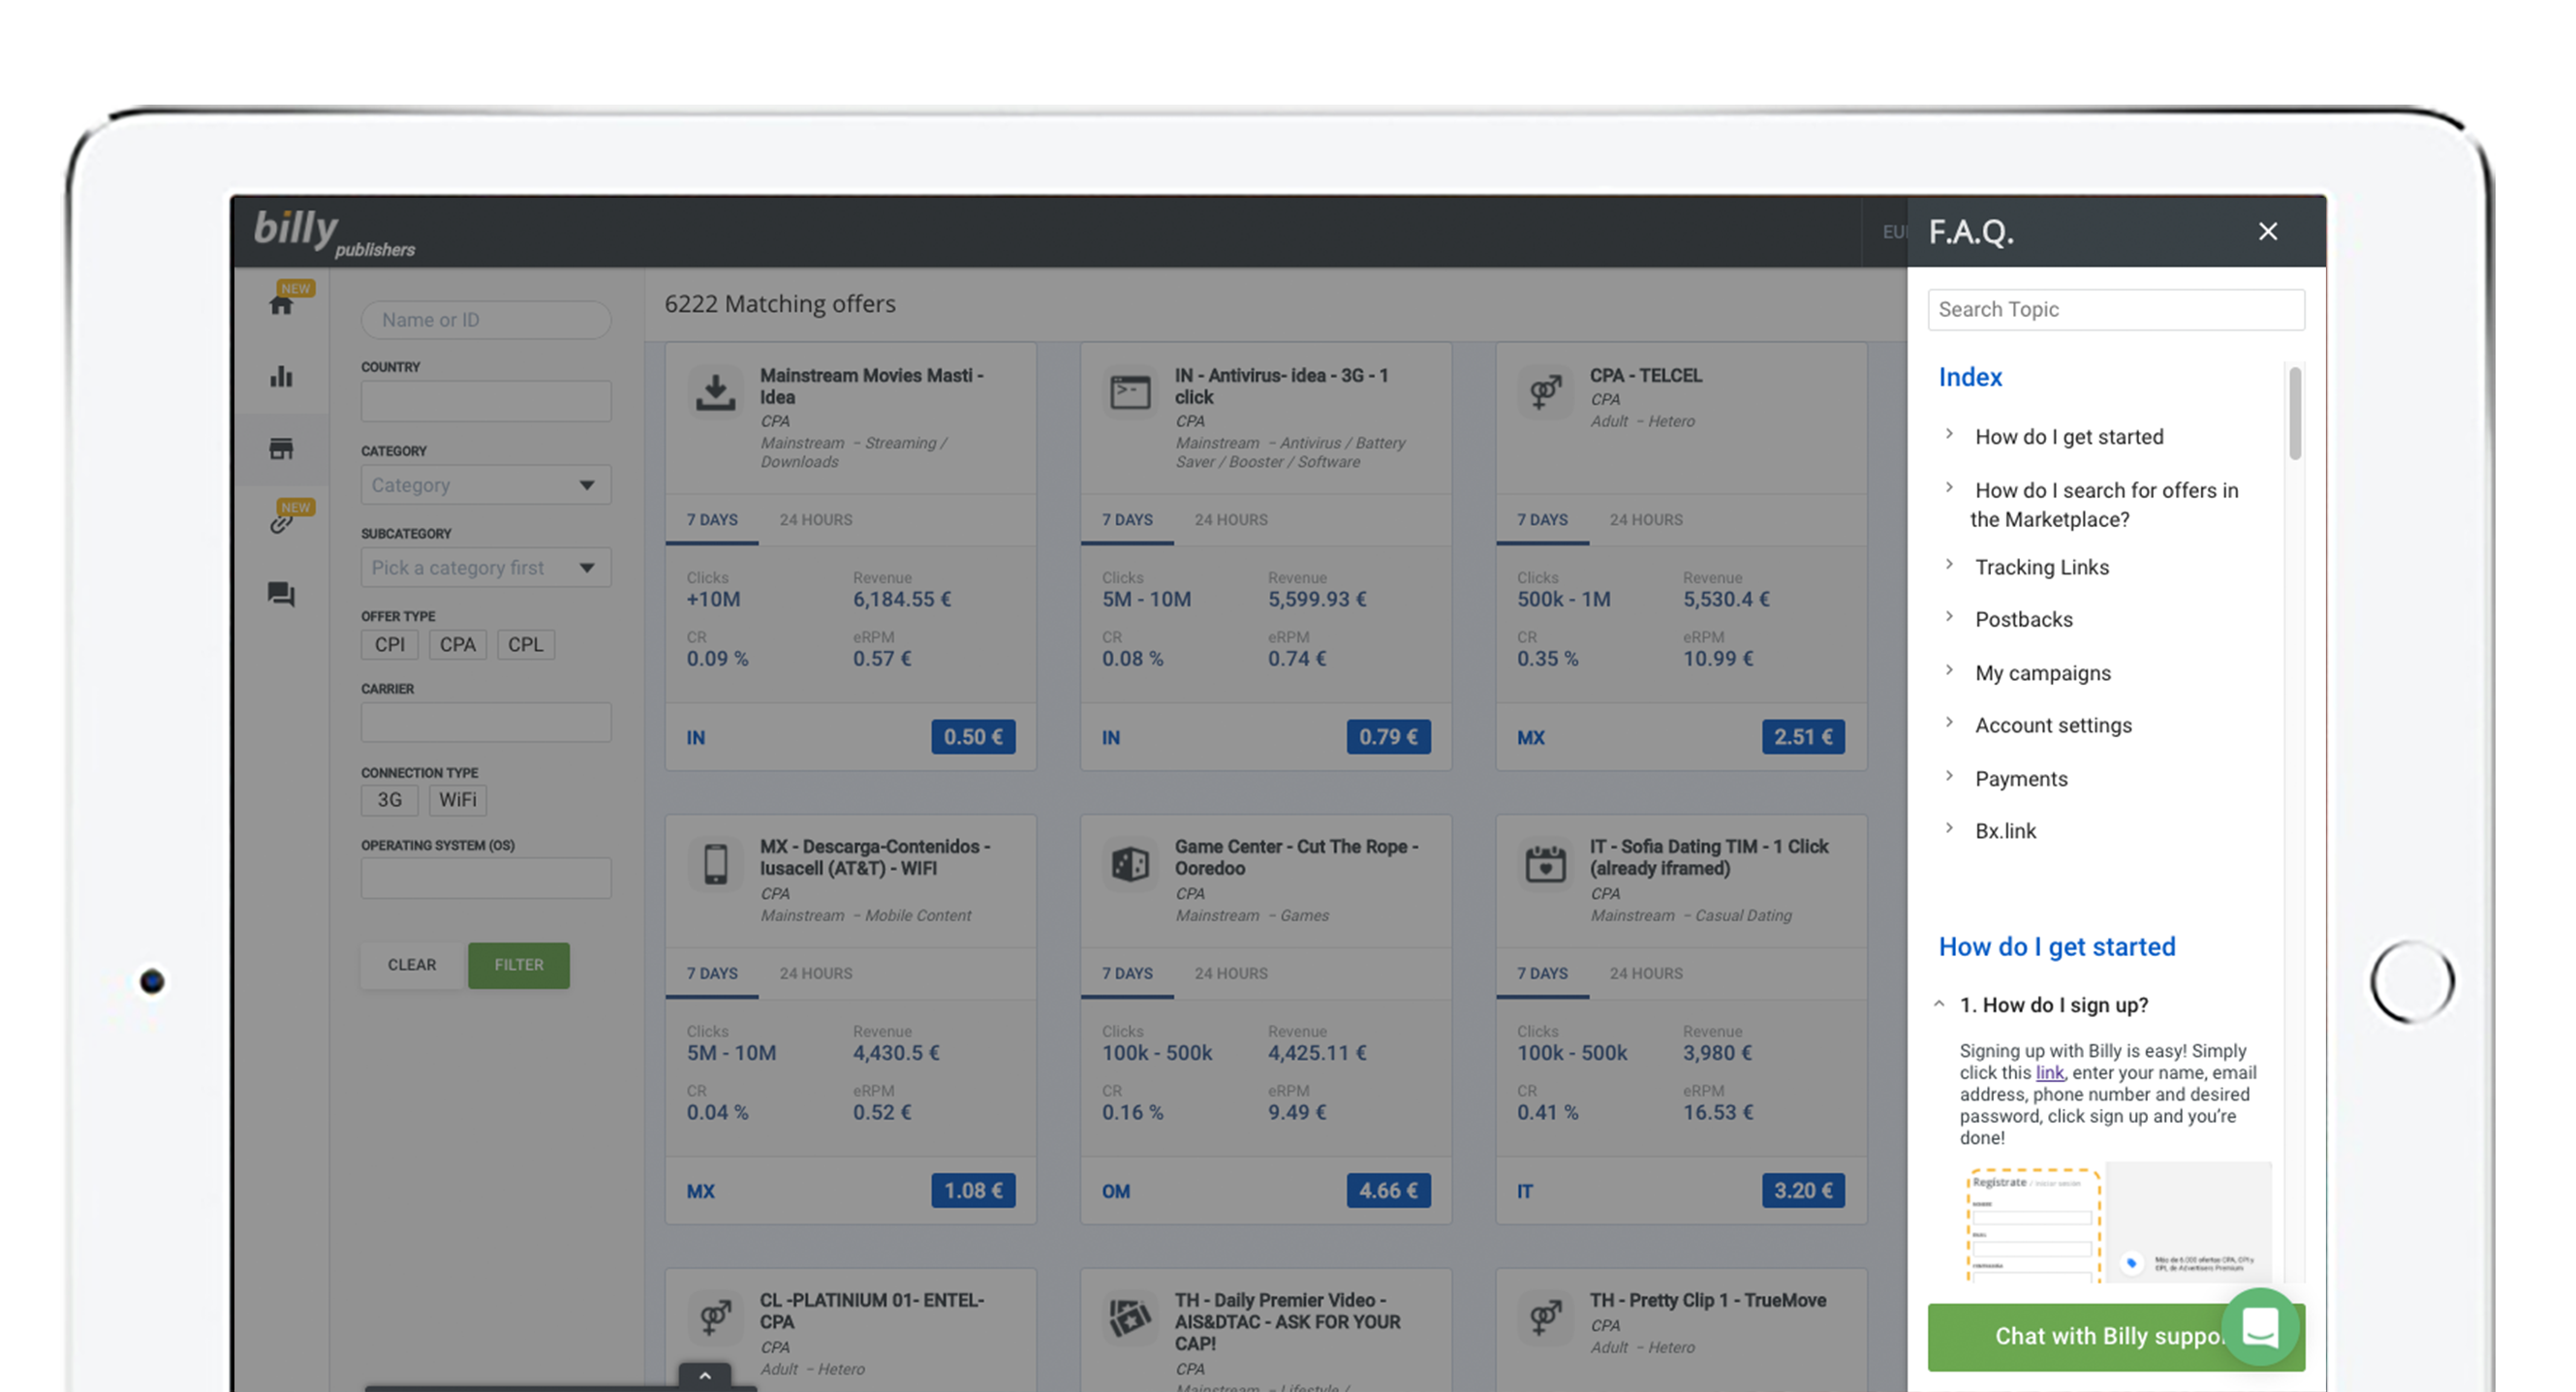Open the Marketplace store sidebar icon
This screenshot has height=1392, width=2576.
[281, 448]
